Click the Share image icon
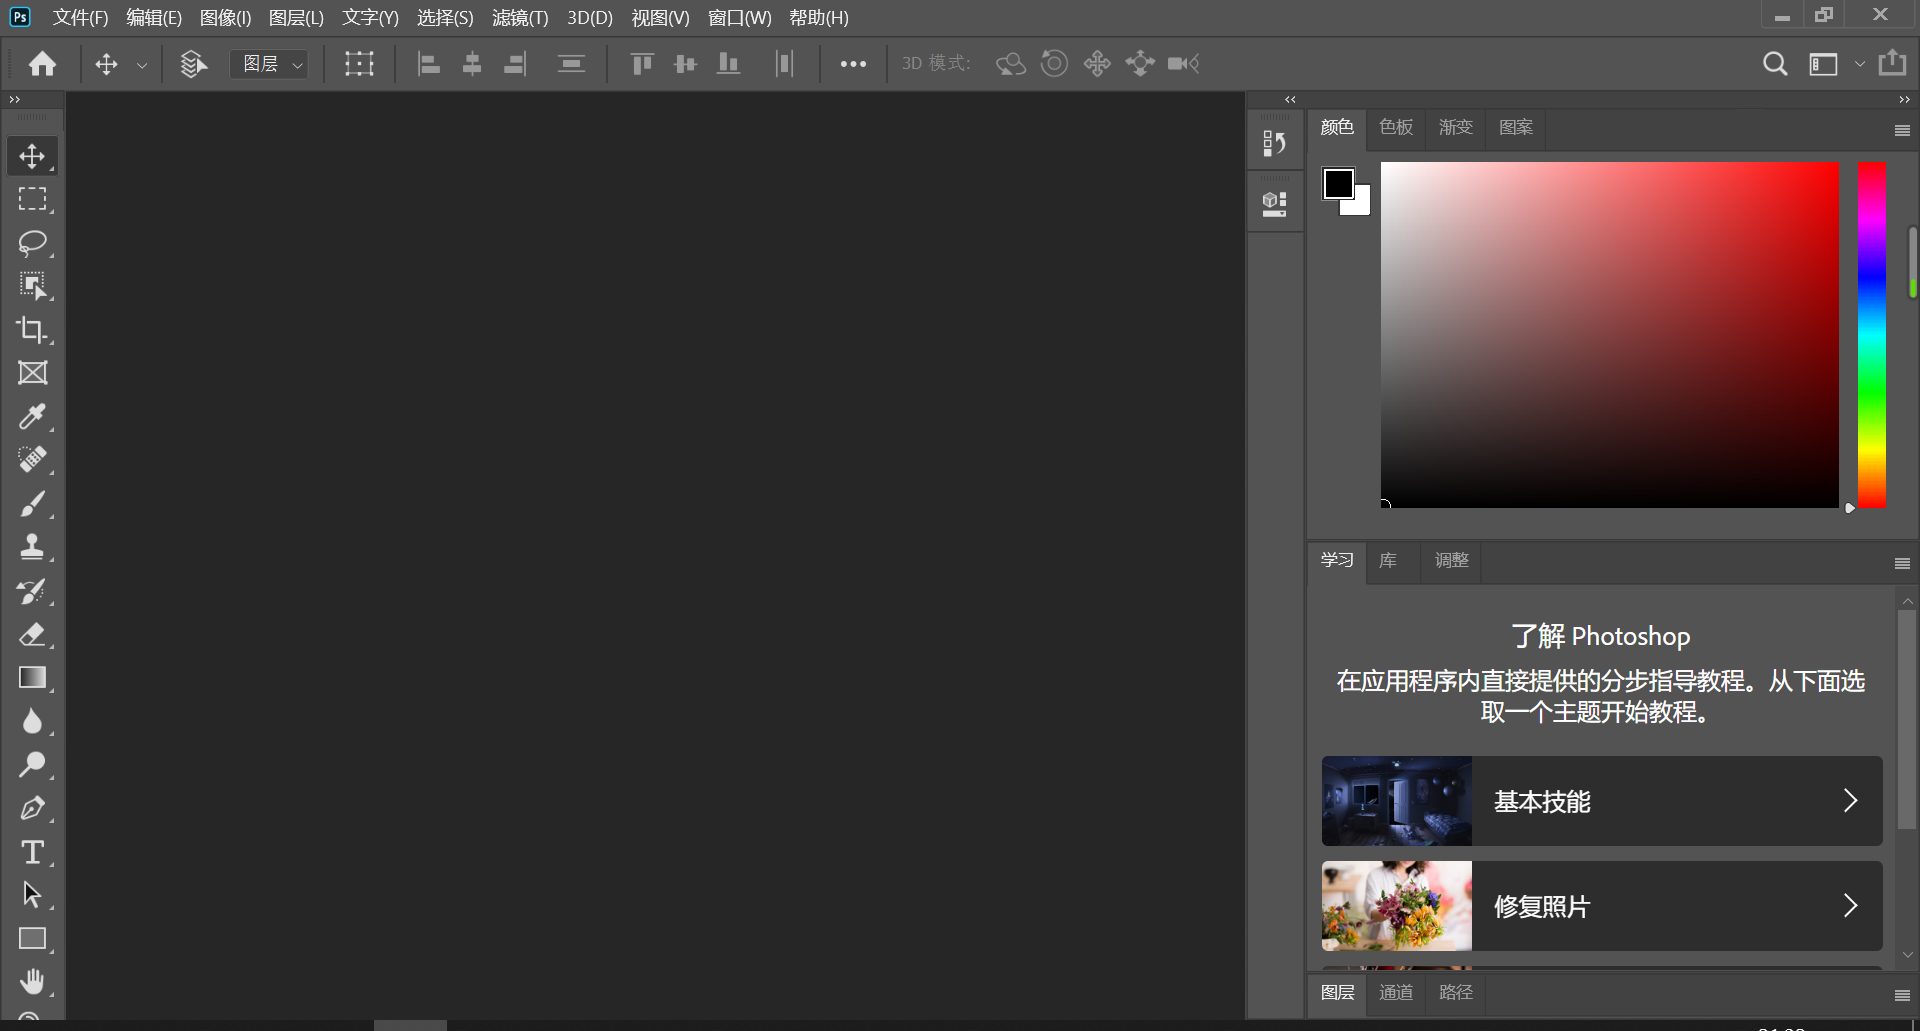This screenshot has width=1920, height=1031. click(1892, 63)
